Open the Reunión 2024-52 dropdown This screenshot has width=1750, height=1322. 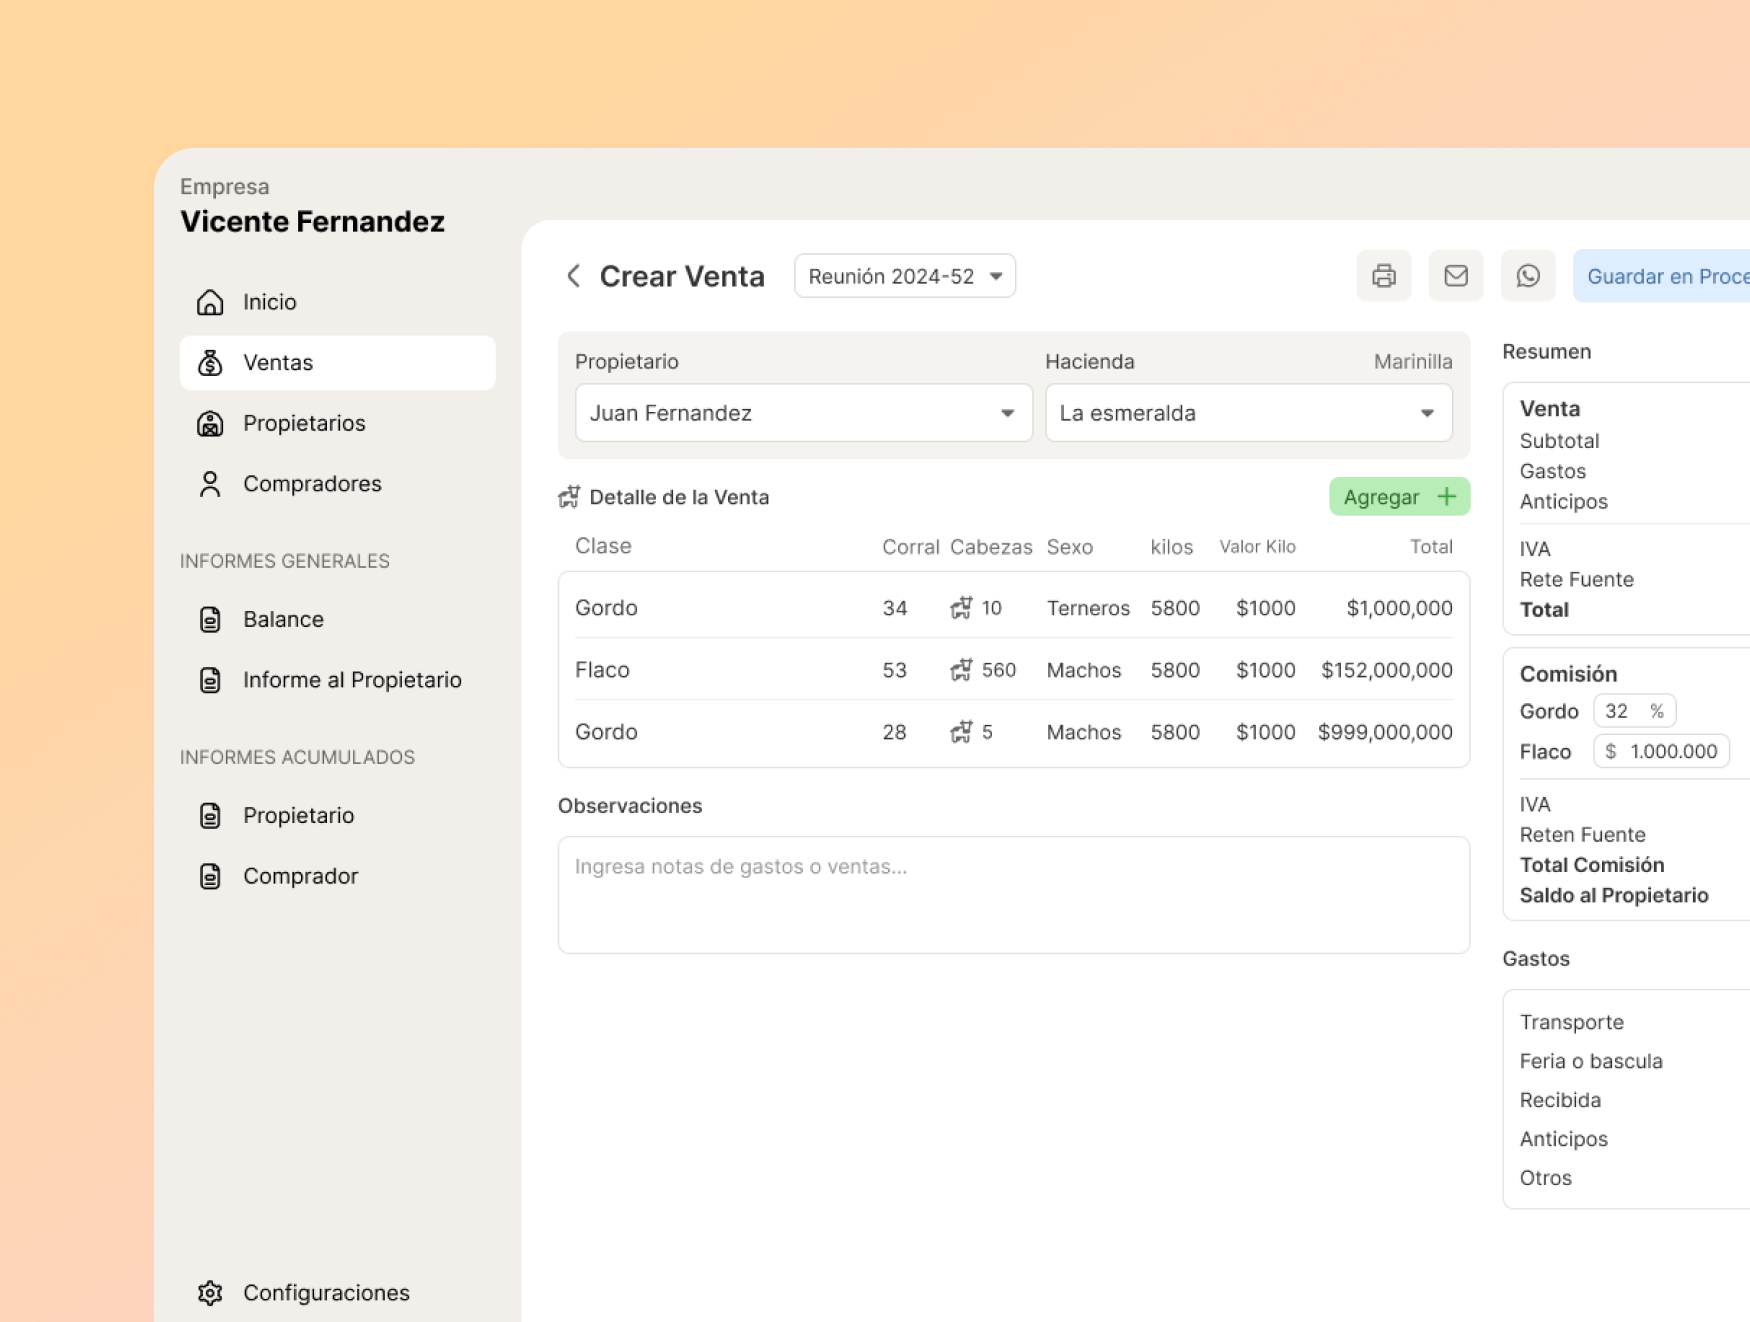point(905,276)
